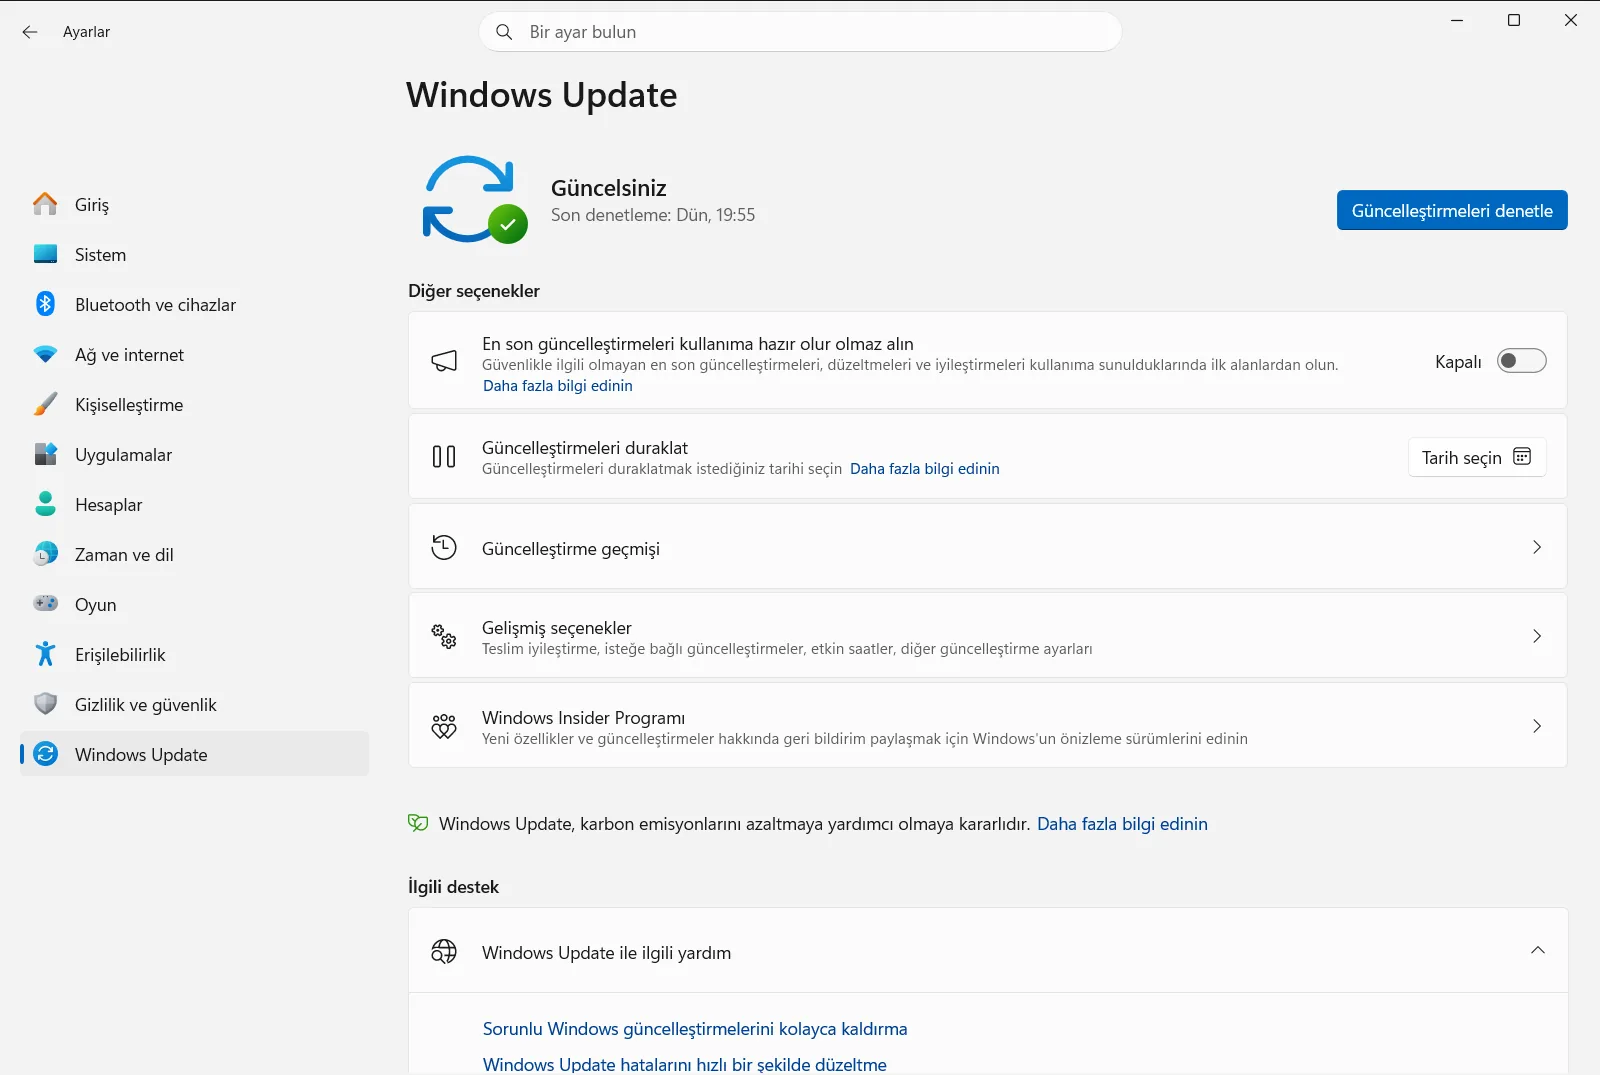
Task: Click the history clock icon
Action: [444, 547]
